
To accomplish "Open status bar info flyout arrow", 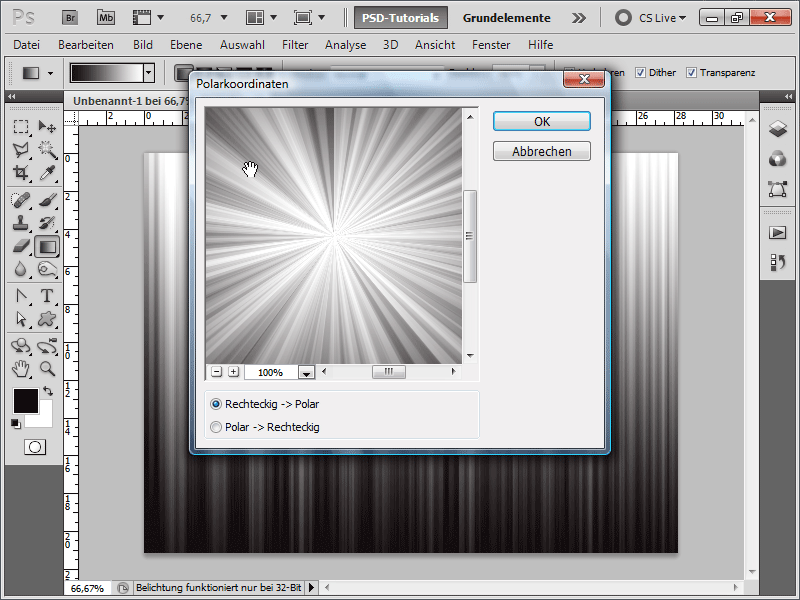I will [x=311, y=587].
